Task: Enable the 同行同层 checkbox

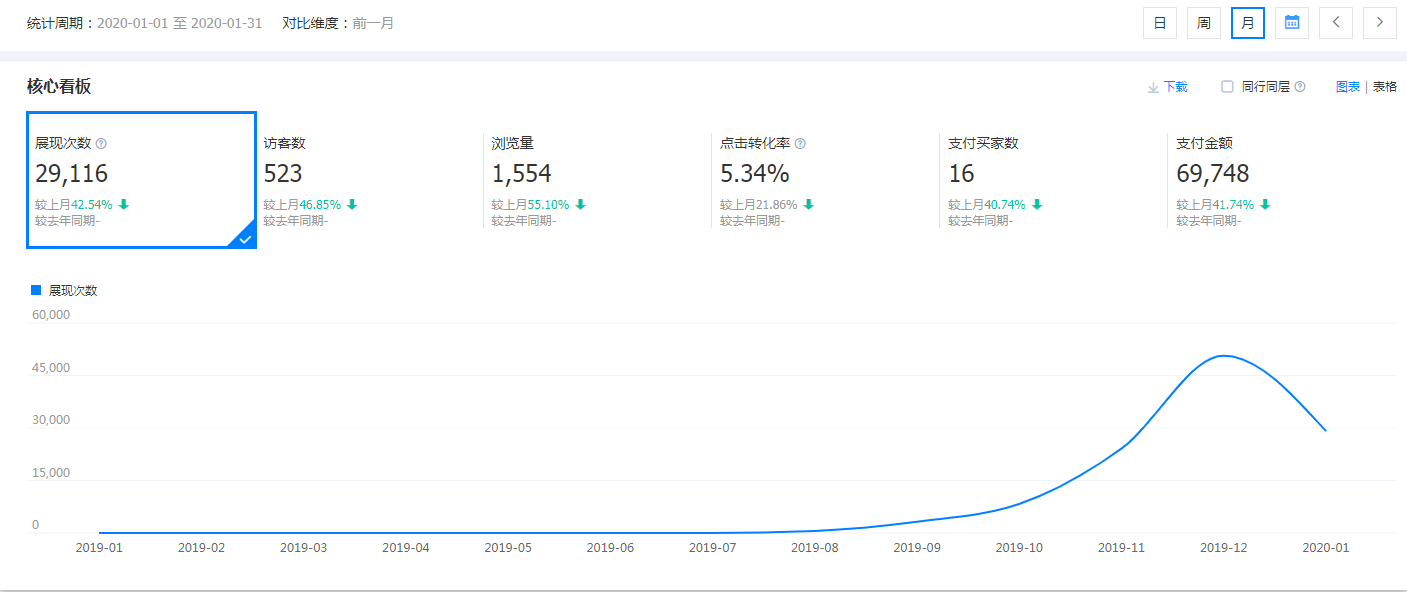Action: pyautogui.click(x=1227, y=87)
